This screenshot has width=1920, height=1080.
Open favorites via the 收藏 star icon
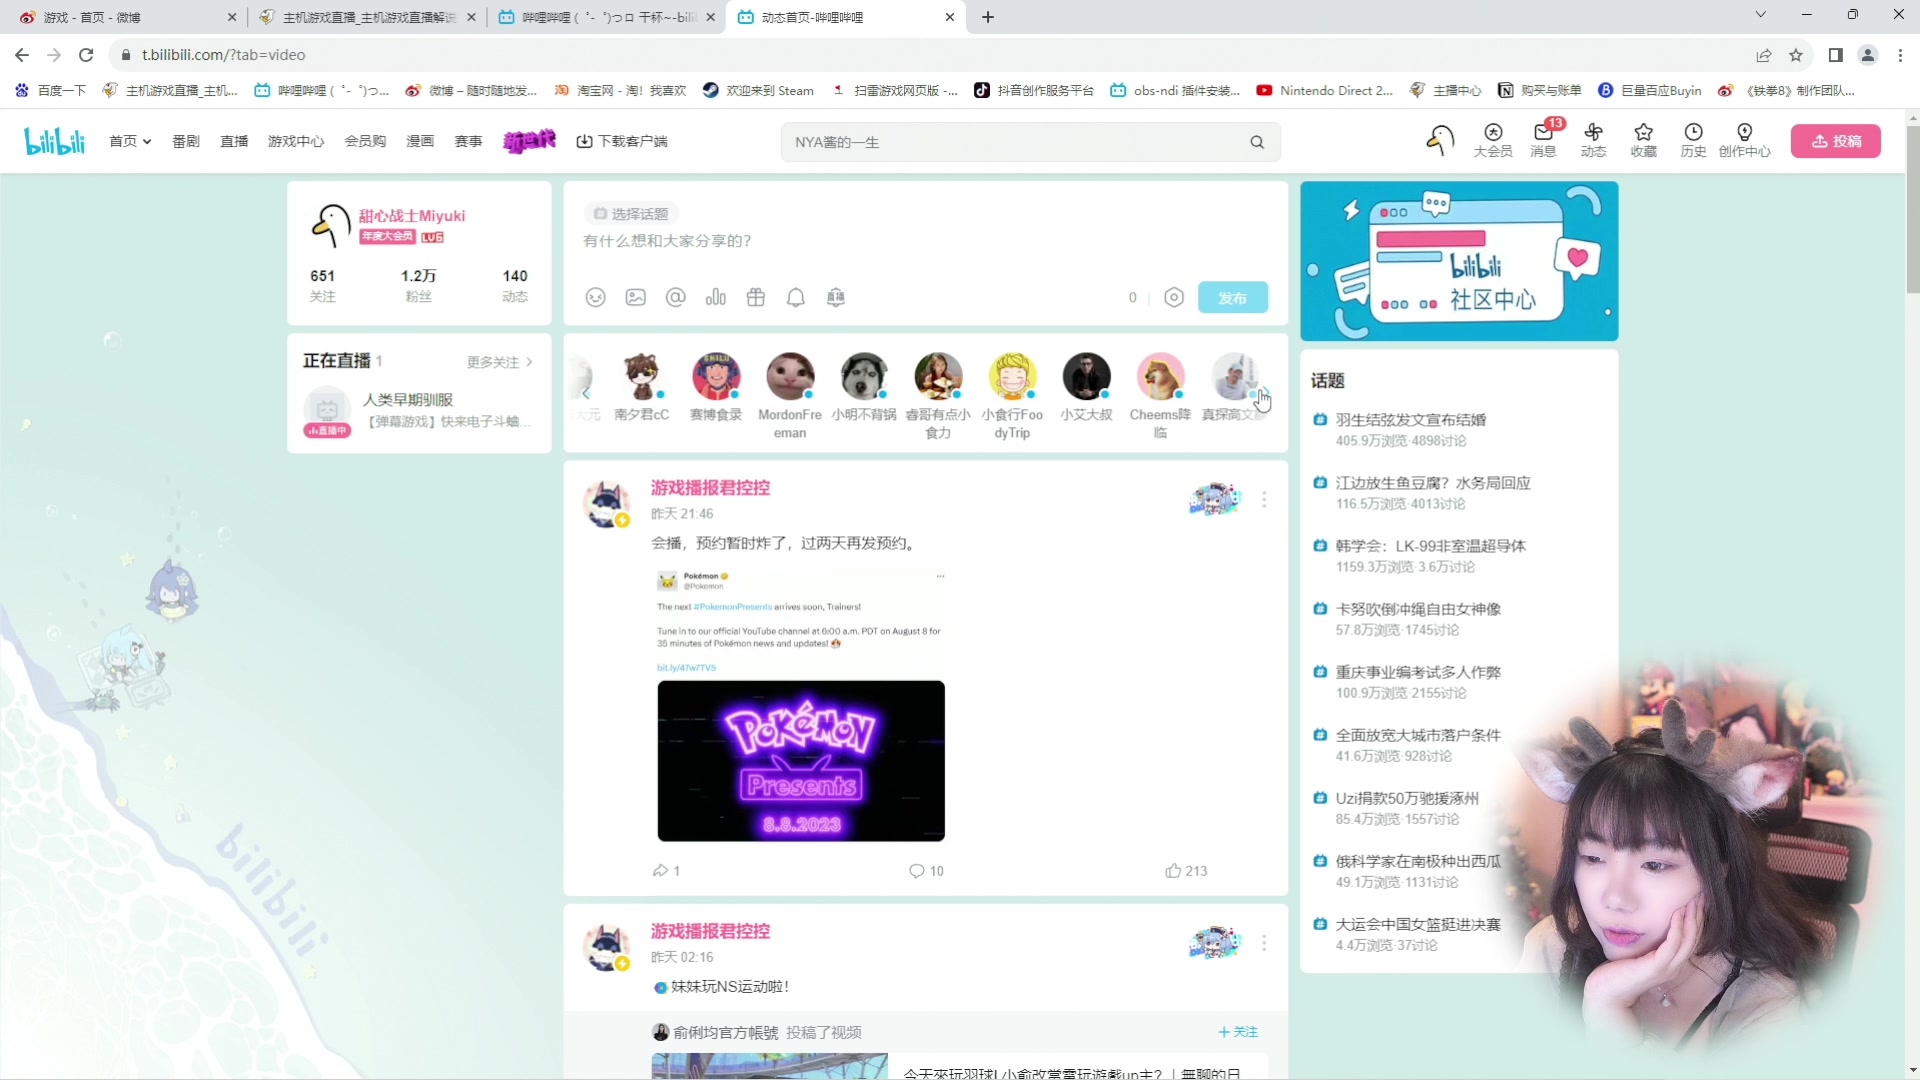[1644, 141]
